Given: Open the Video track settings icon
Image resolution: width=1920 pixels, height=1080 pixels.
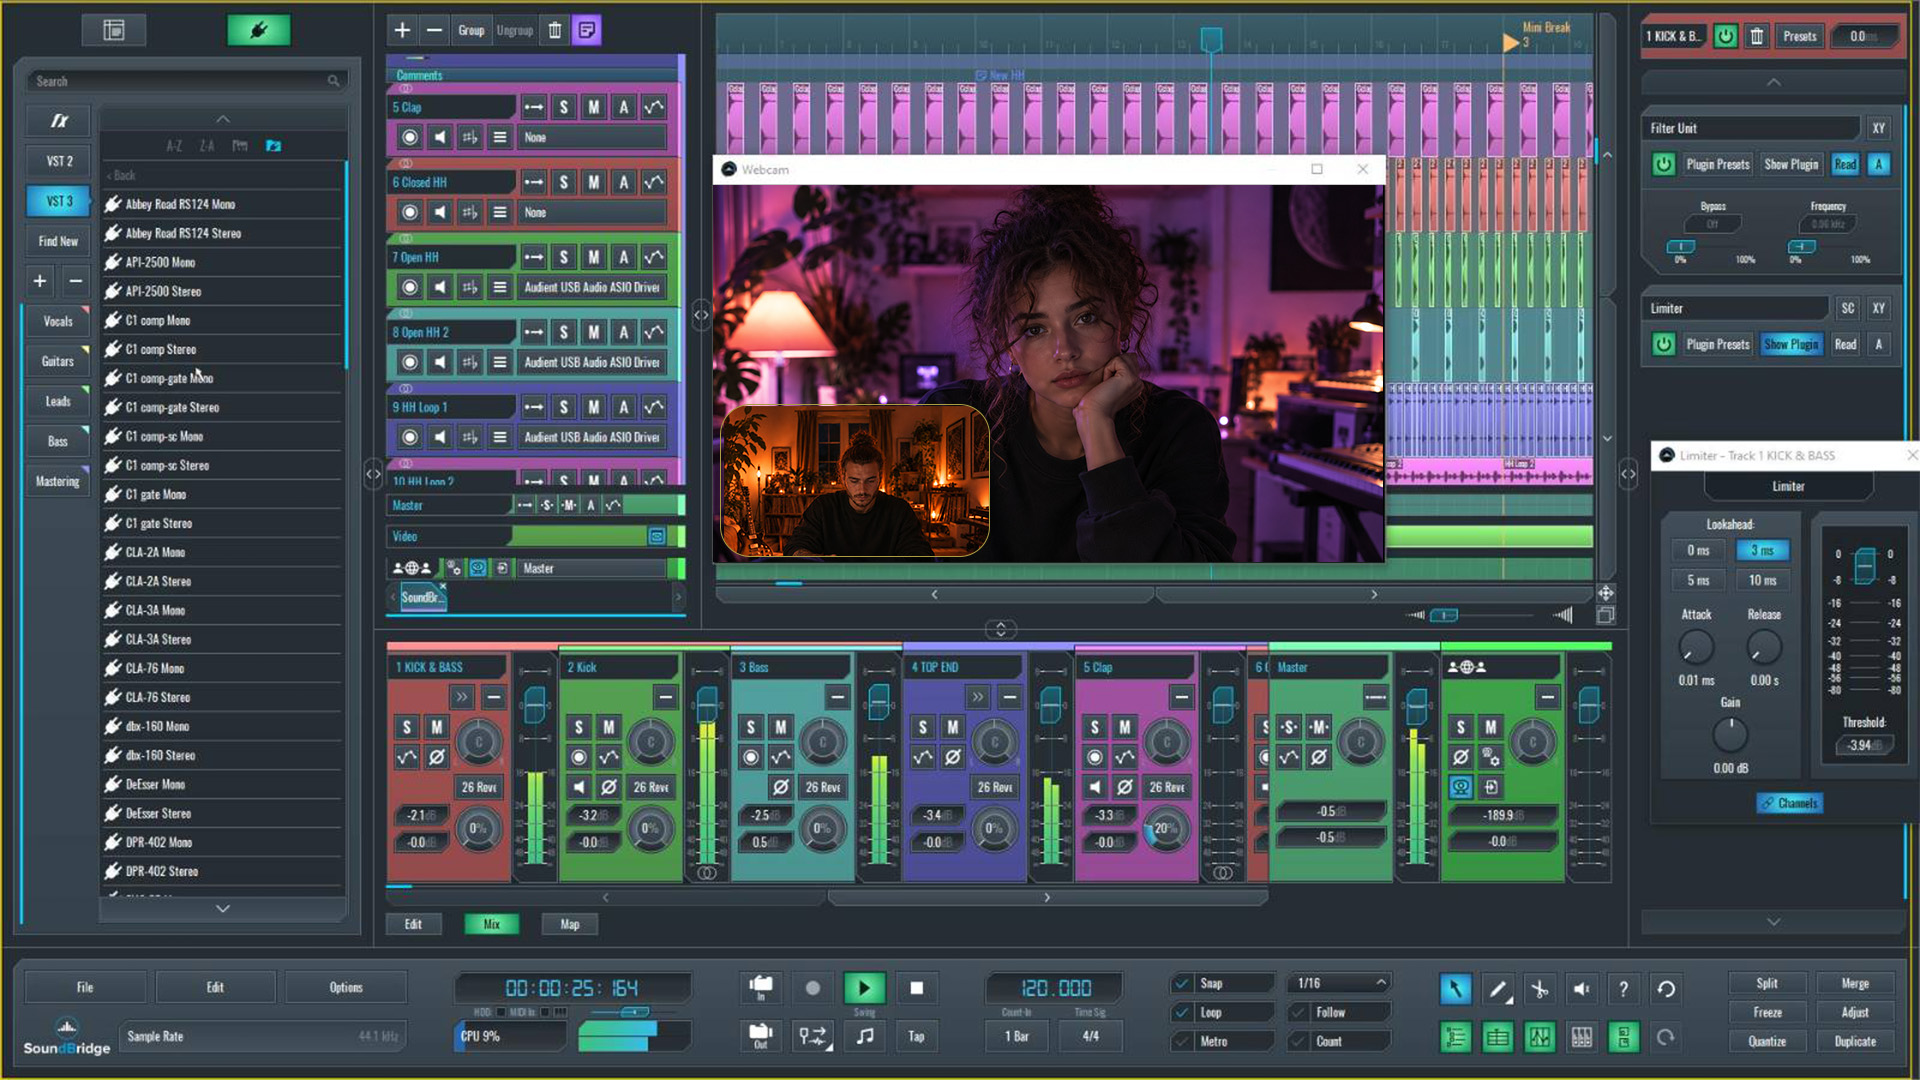Looking at the screenshot, I should [657, 537].
